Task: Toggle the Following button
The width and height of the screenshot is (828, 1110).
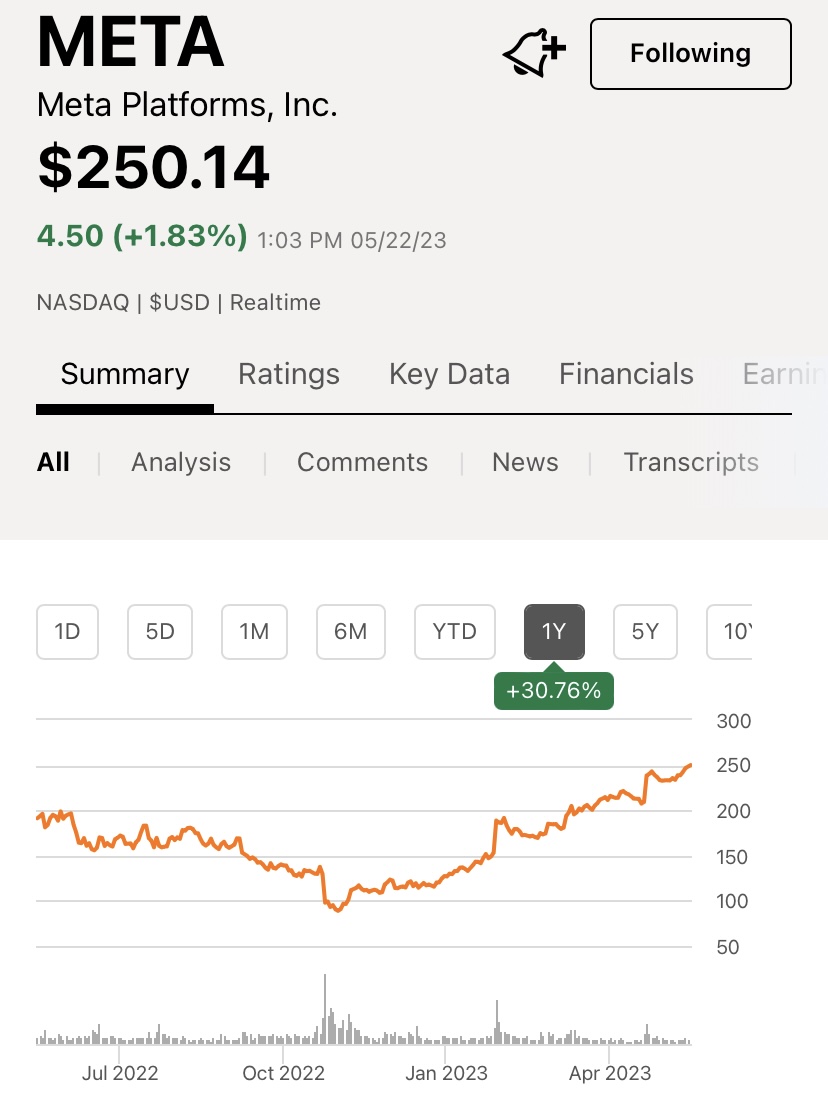Action: point(690,54)
